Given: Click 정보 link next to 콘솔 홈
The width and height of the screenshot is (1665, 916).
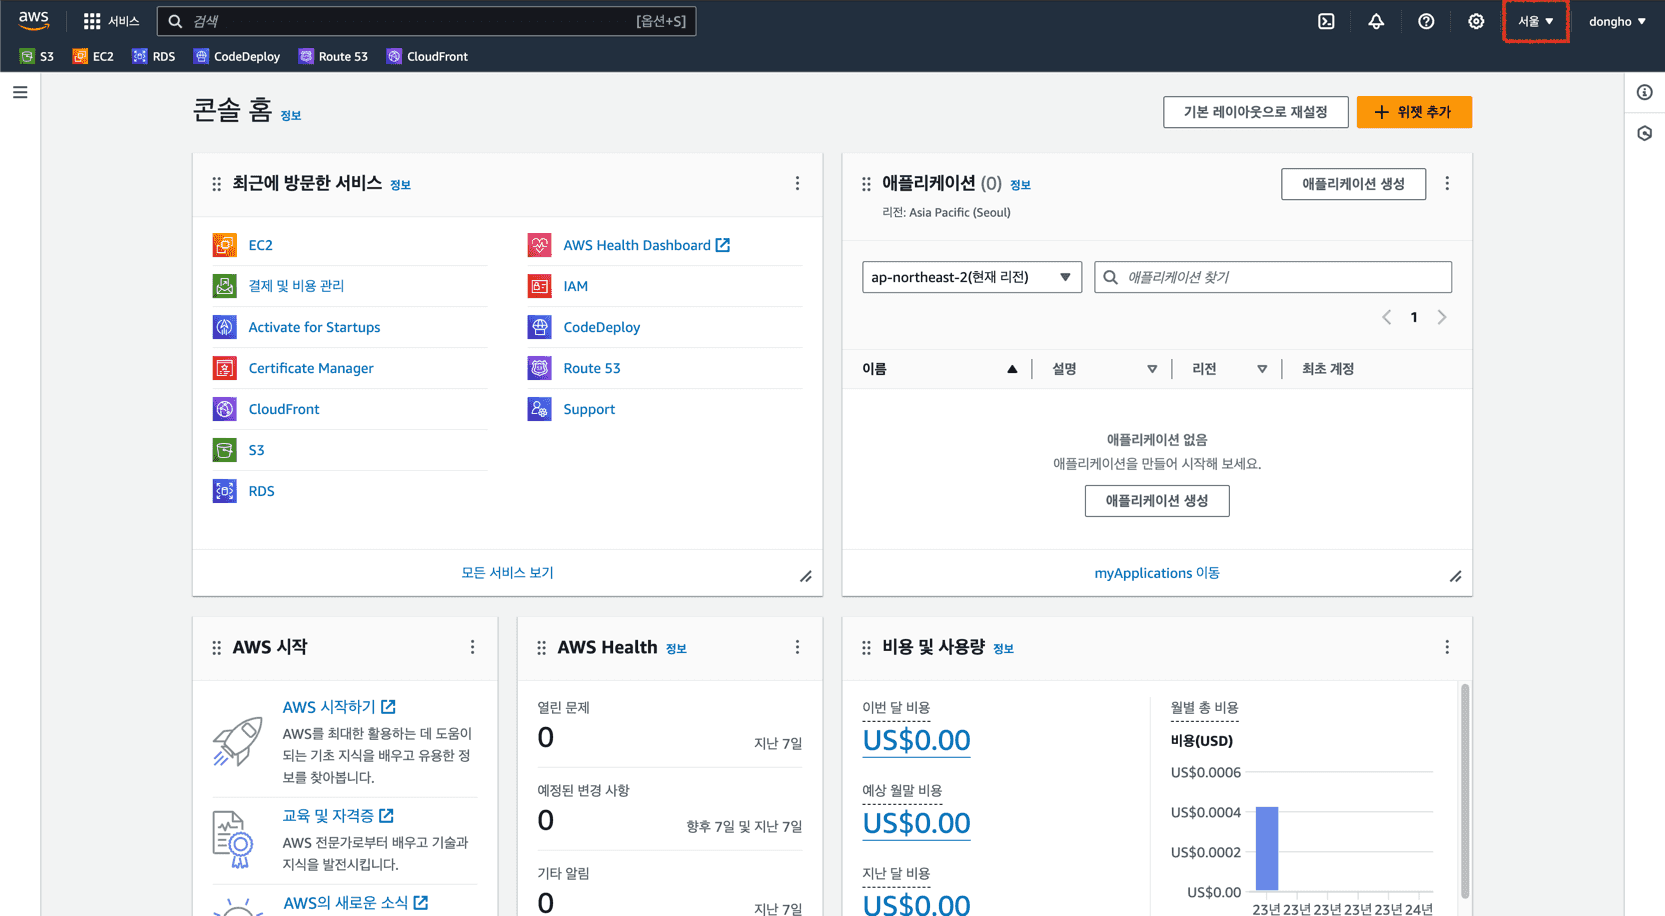Looking at the screenshot, I should pos(291,116).
